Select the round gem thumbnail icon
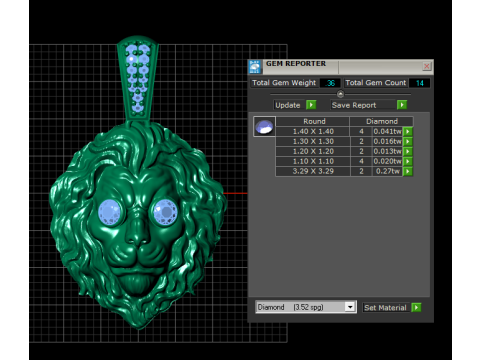The image size is (480, 360). pyautogui.click(x=264, y=127)
